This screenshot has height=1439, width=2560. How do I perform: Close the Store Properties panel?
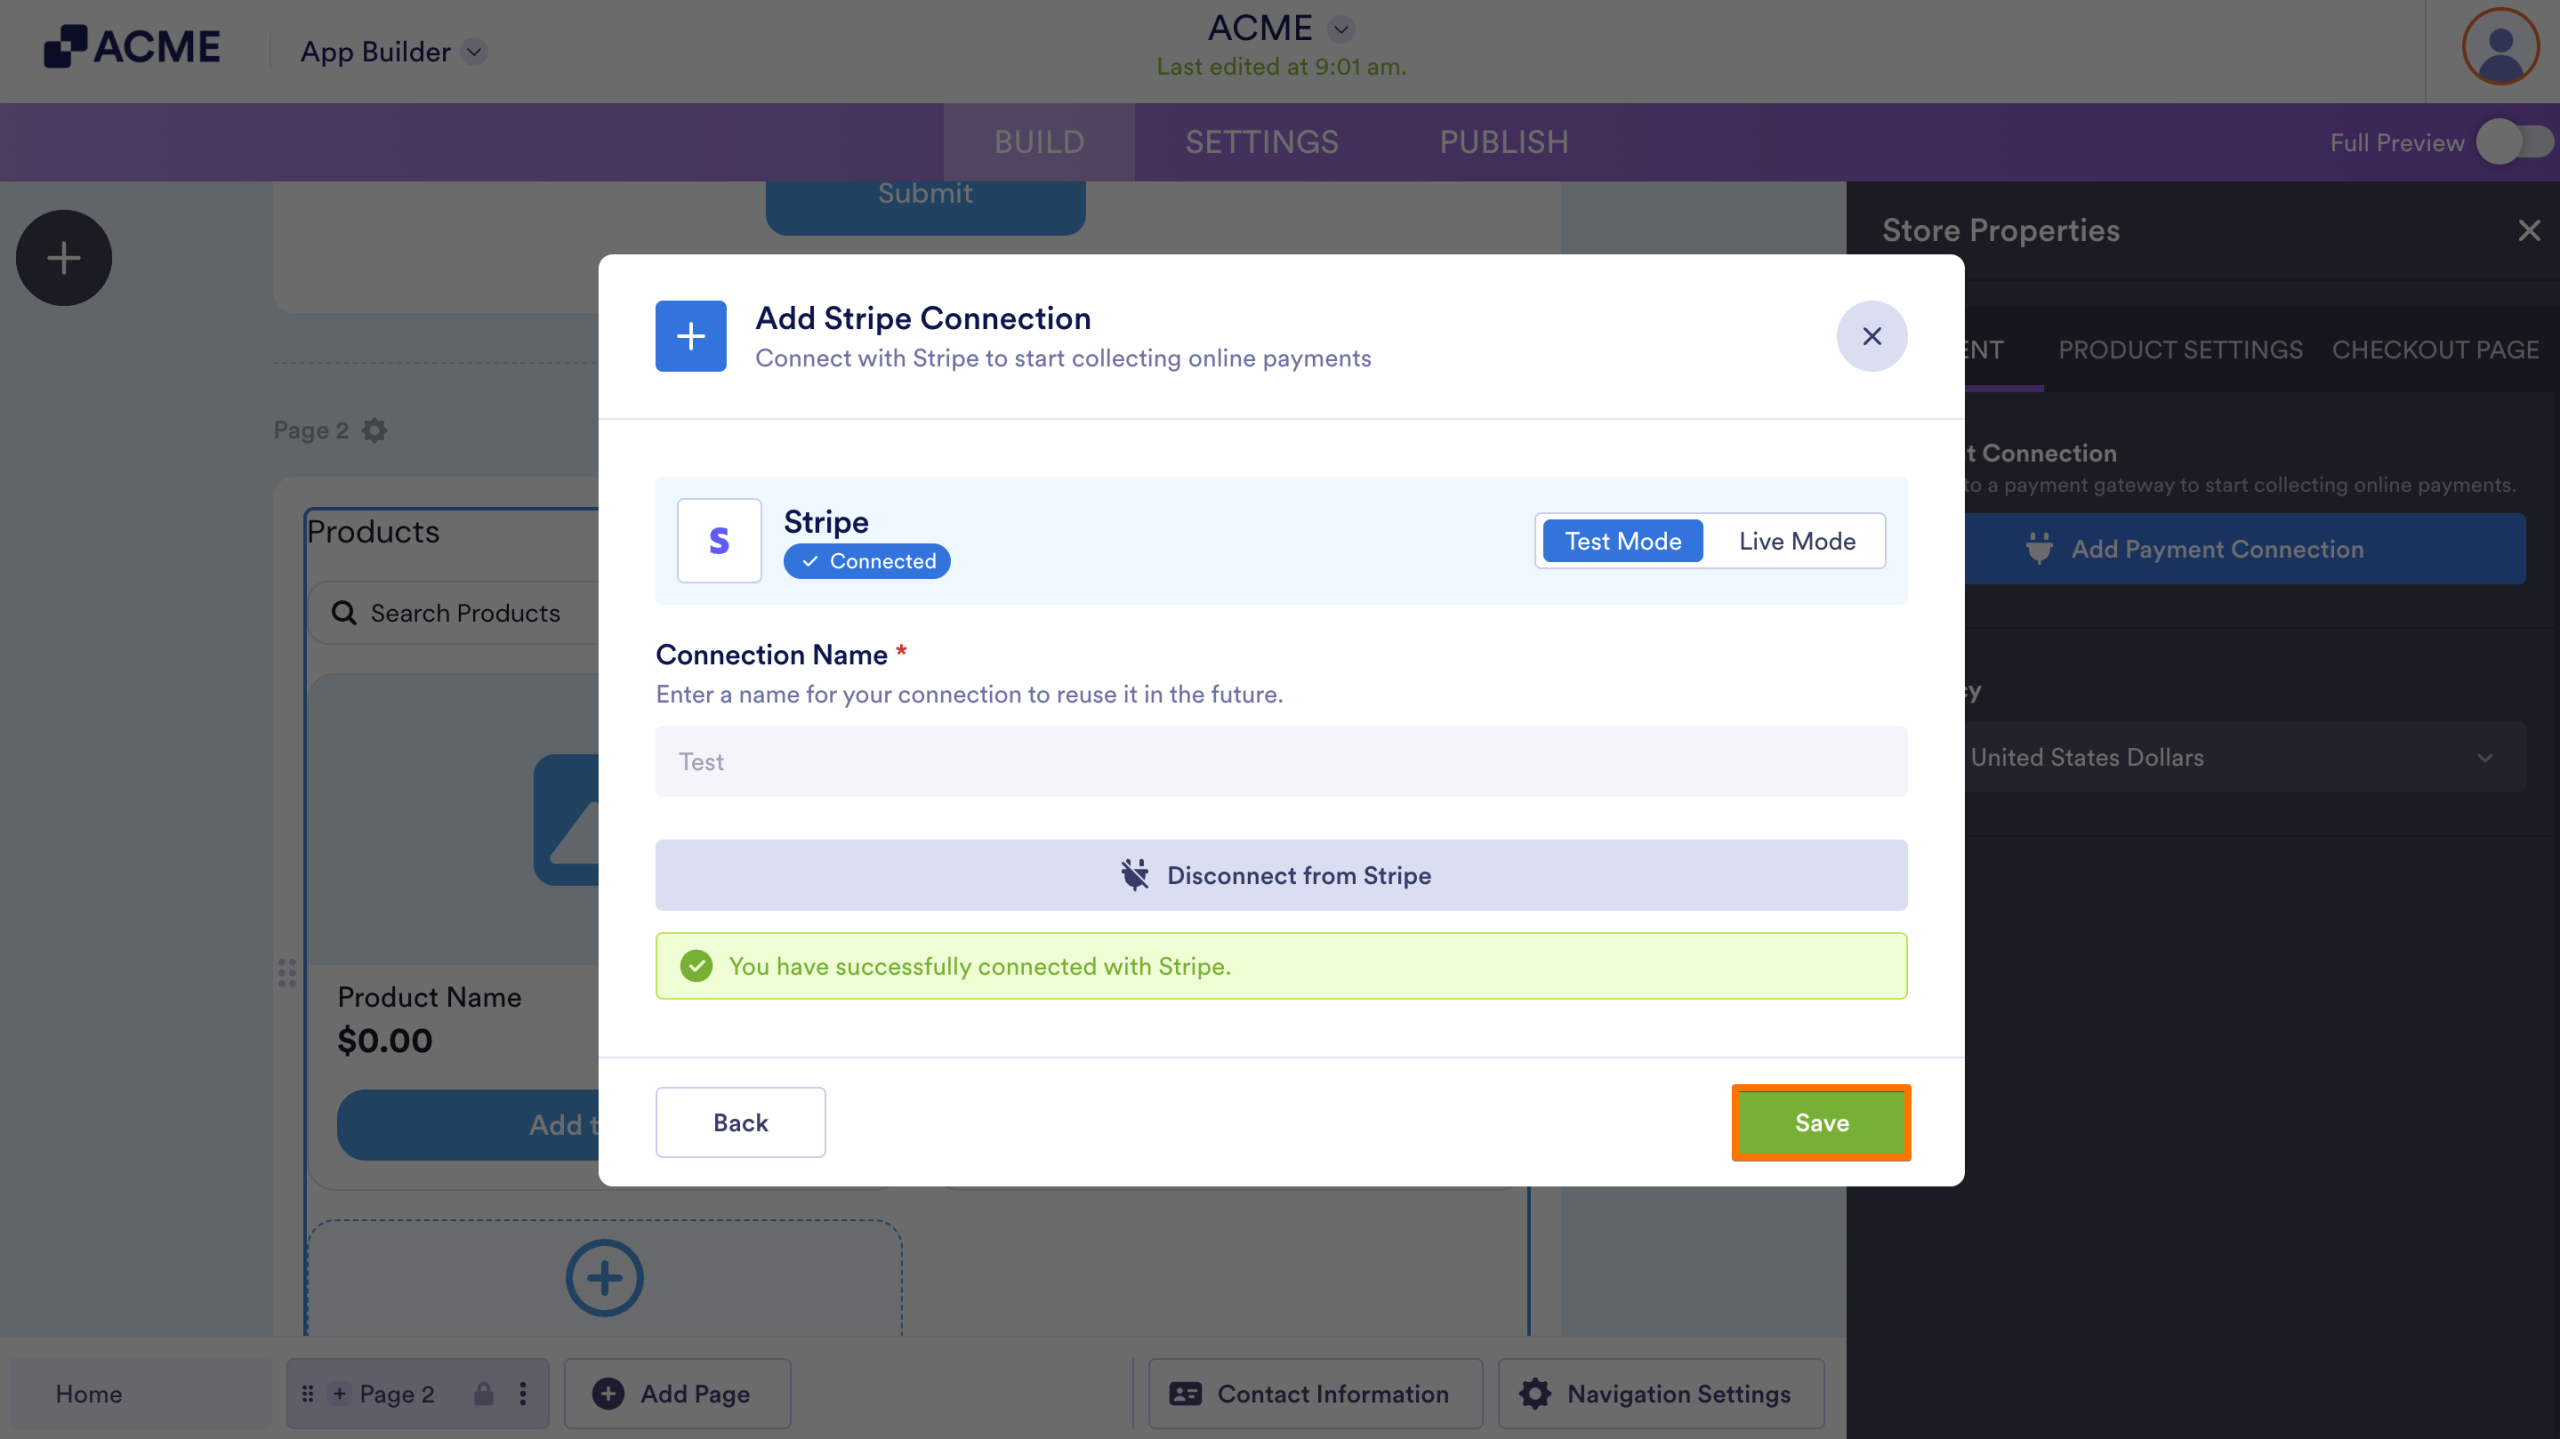(2529, 231)
